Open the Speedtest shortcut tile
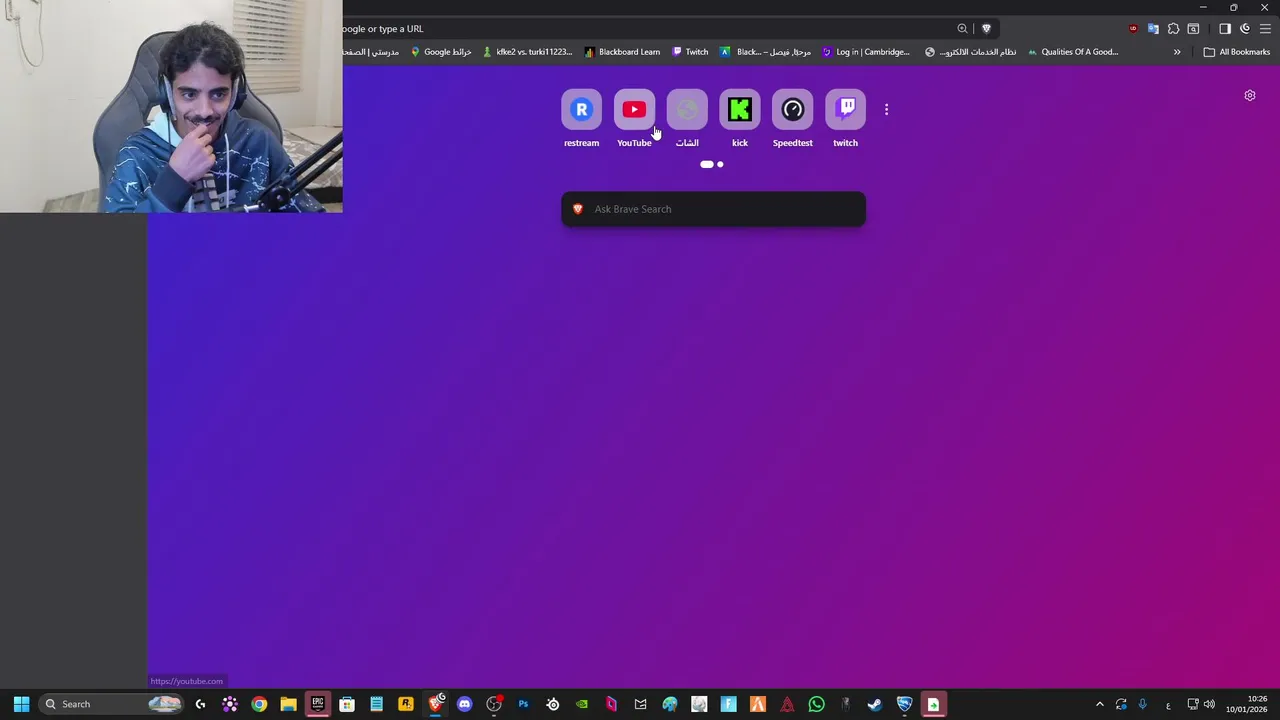 793,110
